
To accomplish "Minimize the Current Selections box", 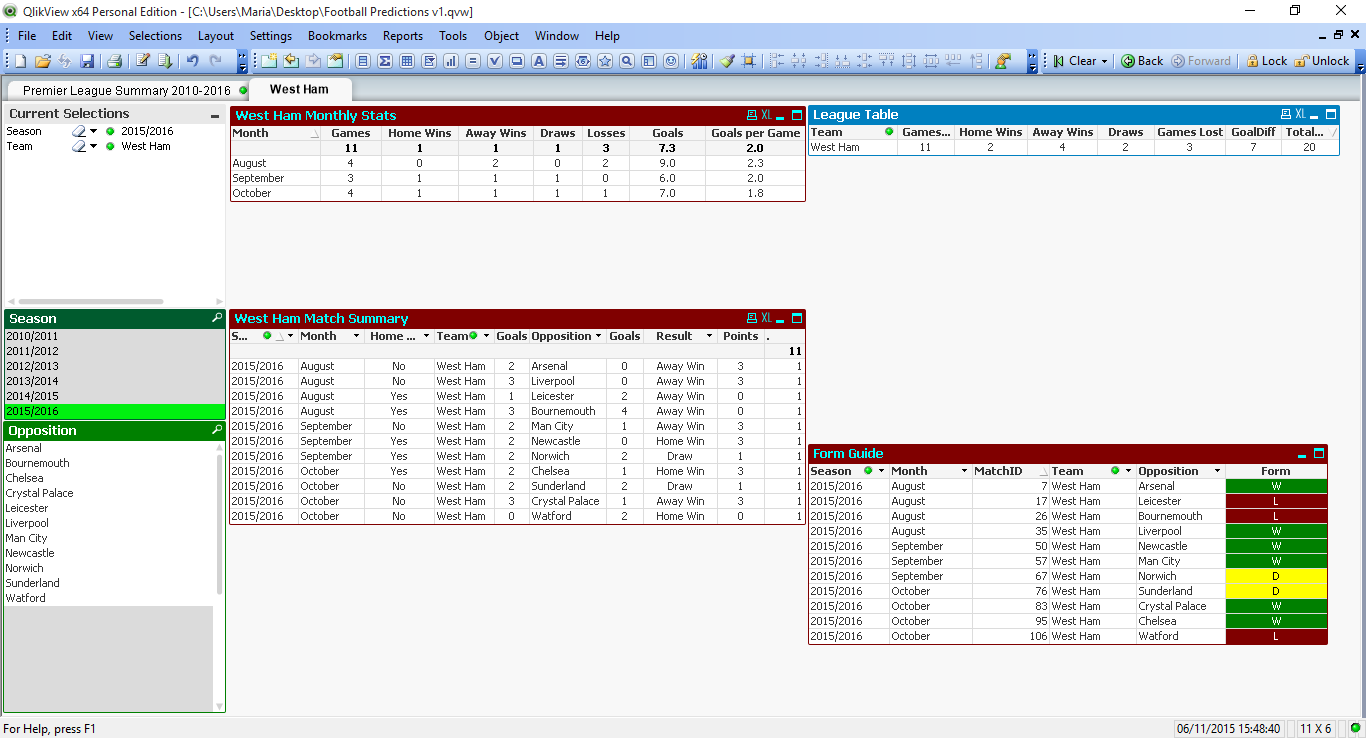I will tap(215, 115).
